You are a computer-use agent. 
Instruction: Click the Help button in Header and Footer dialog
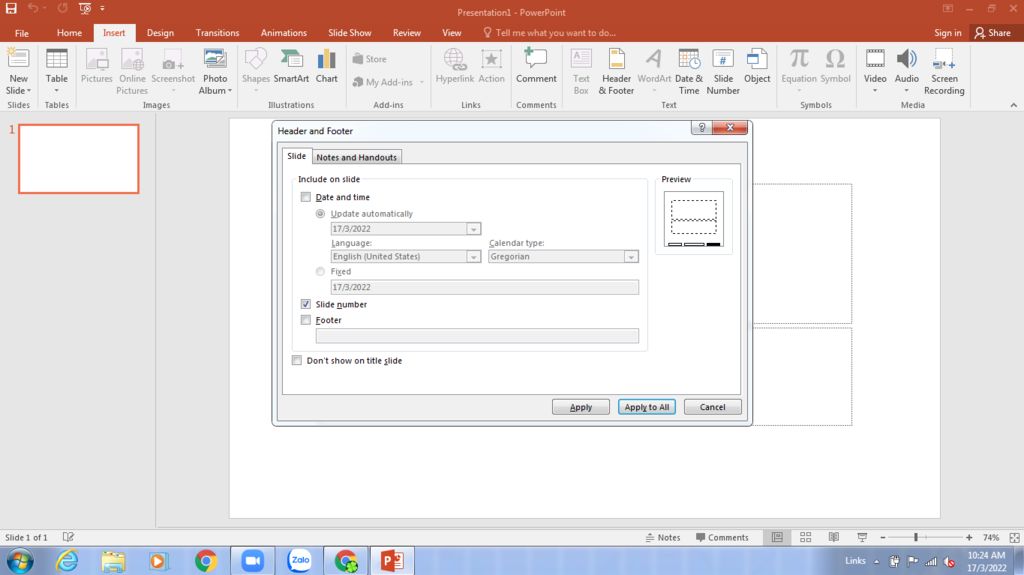(x=701, y=127)
